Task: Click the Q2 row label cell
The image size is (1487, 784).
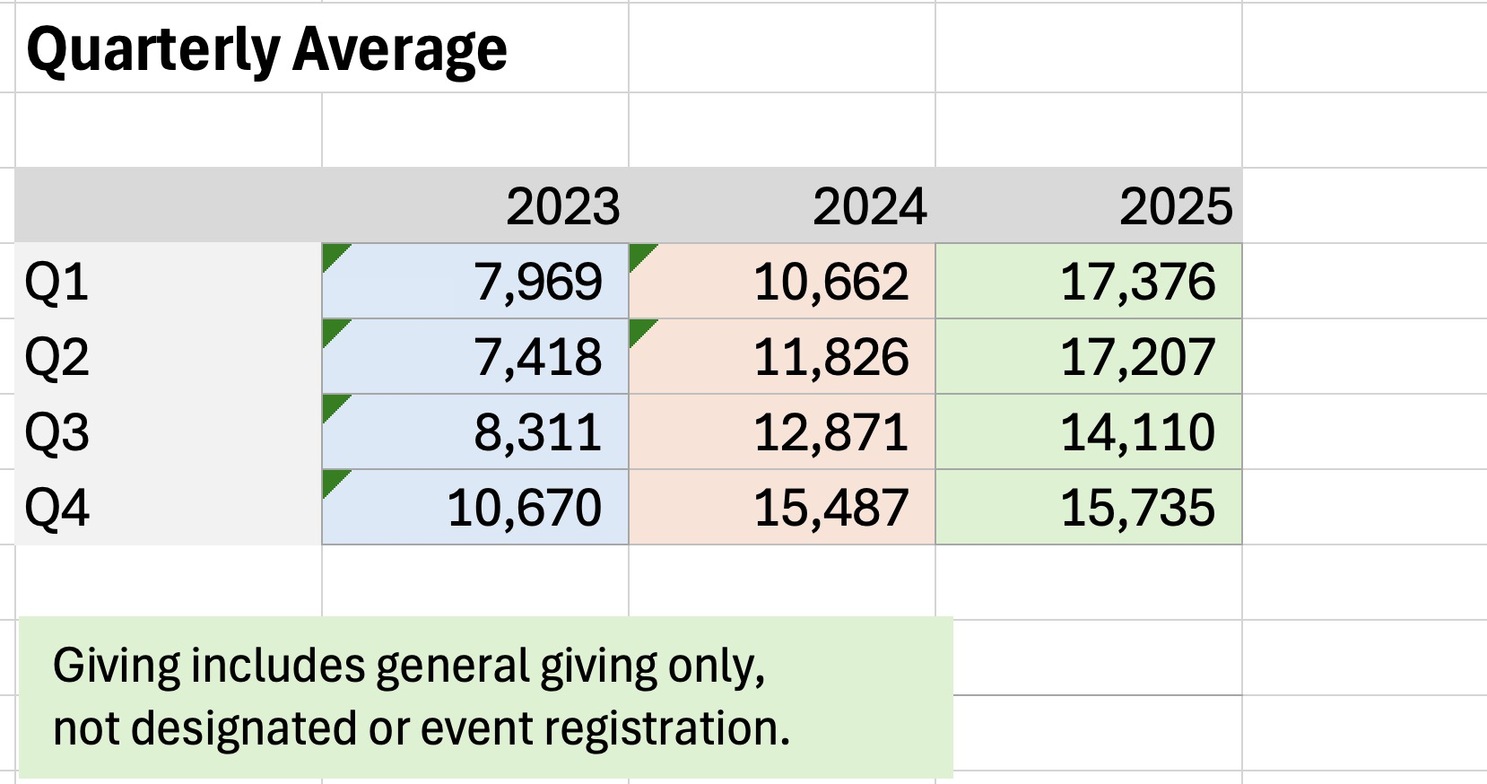Action: (168, 357)
